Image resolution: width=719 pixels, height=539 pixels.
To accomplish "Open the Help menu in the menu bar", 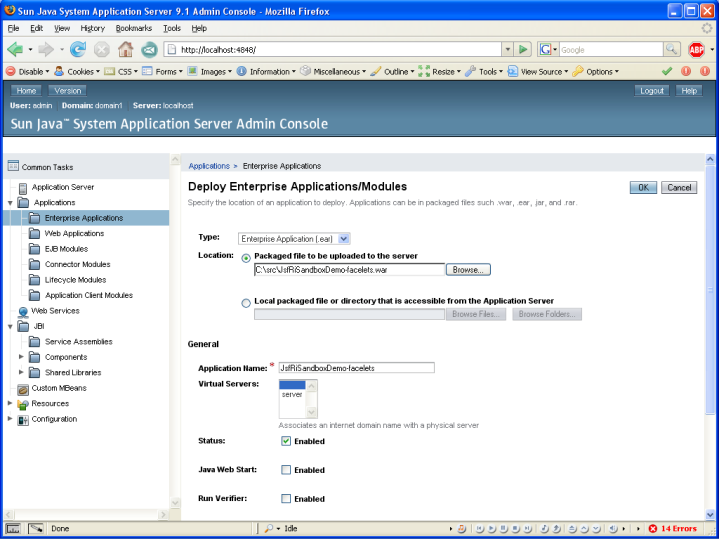I will pyautogui.click(x=199, y=28).
